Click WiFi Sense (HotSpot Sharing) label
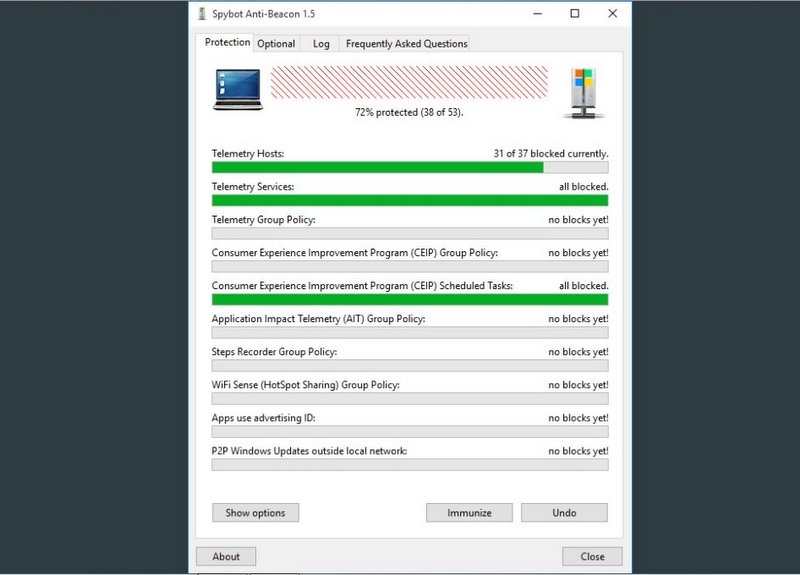This screenshot has height=575, width=800. [x=306, y=385]
